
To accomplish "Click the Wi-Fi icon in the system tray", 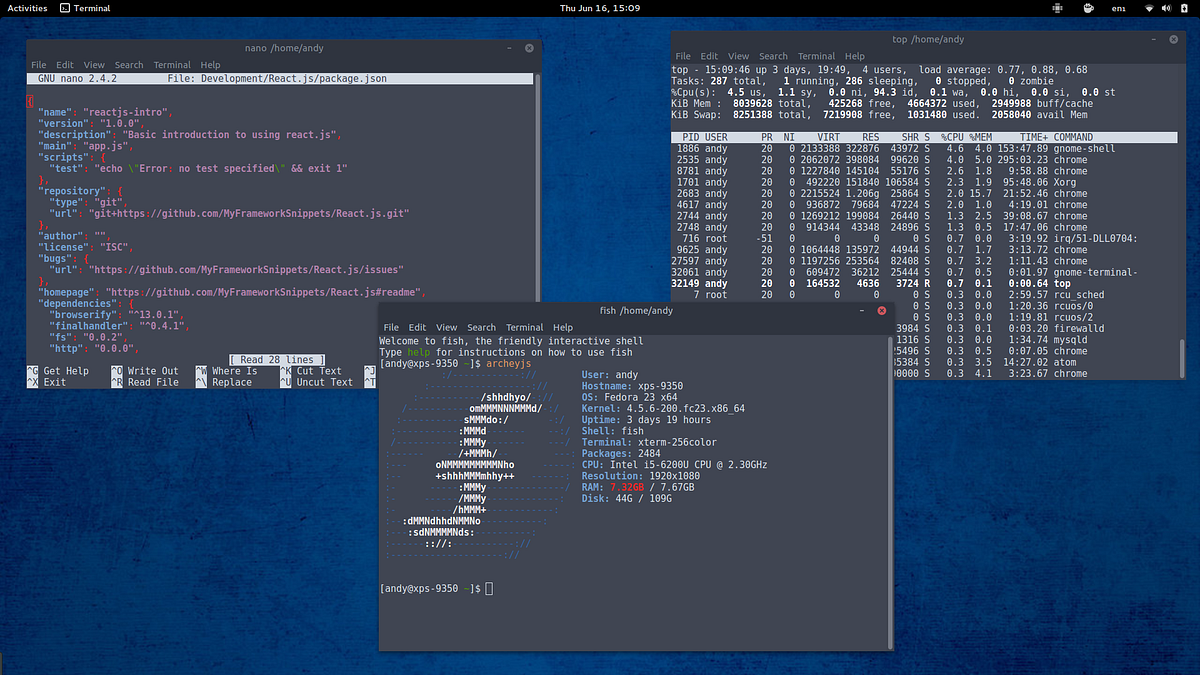I will click(x=1147, y=8).
